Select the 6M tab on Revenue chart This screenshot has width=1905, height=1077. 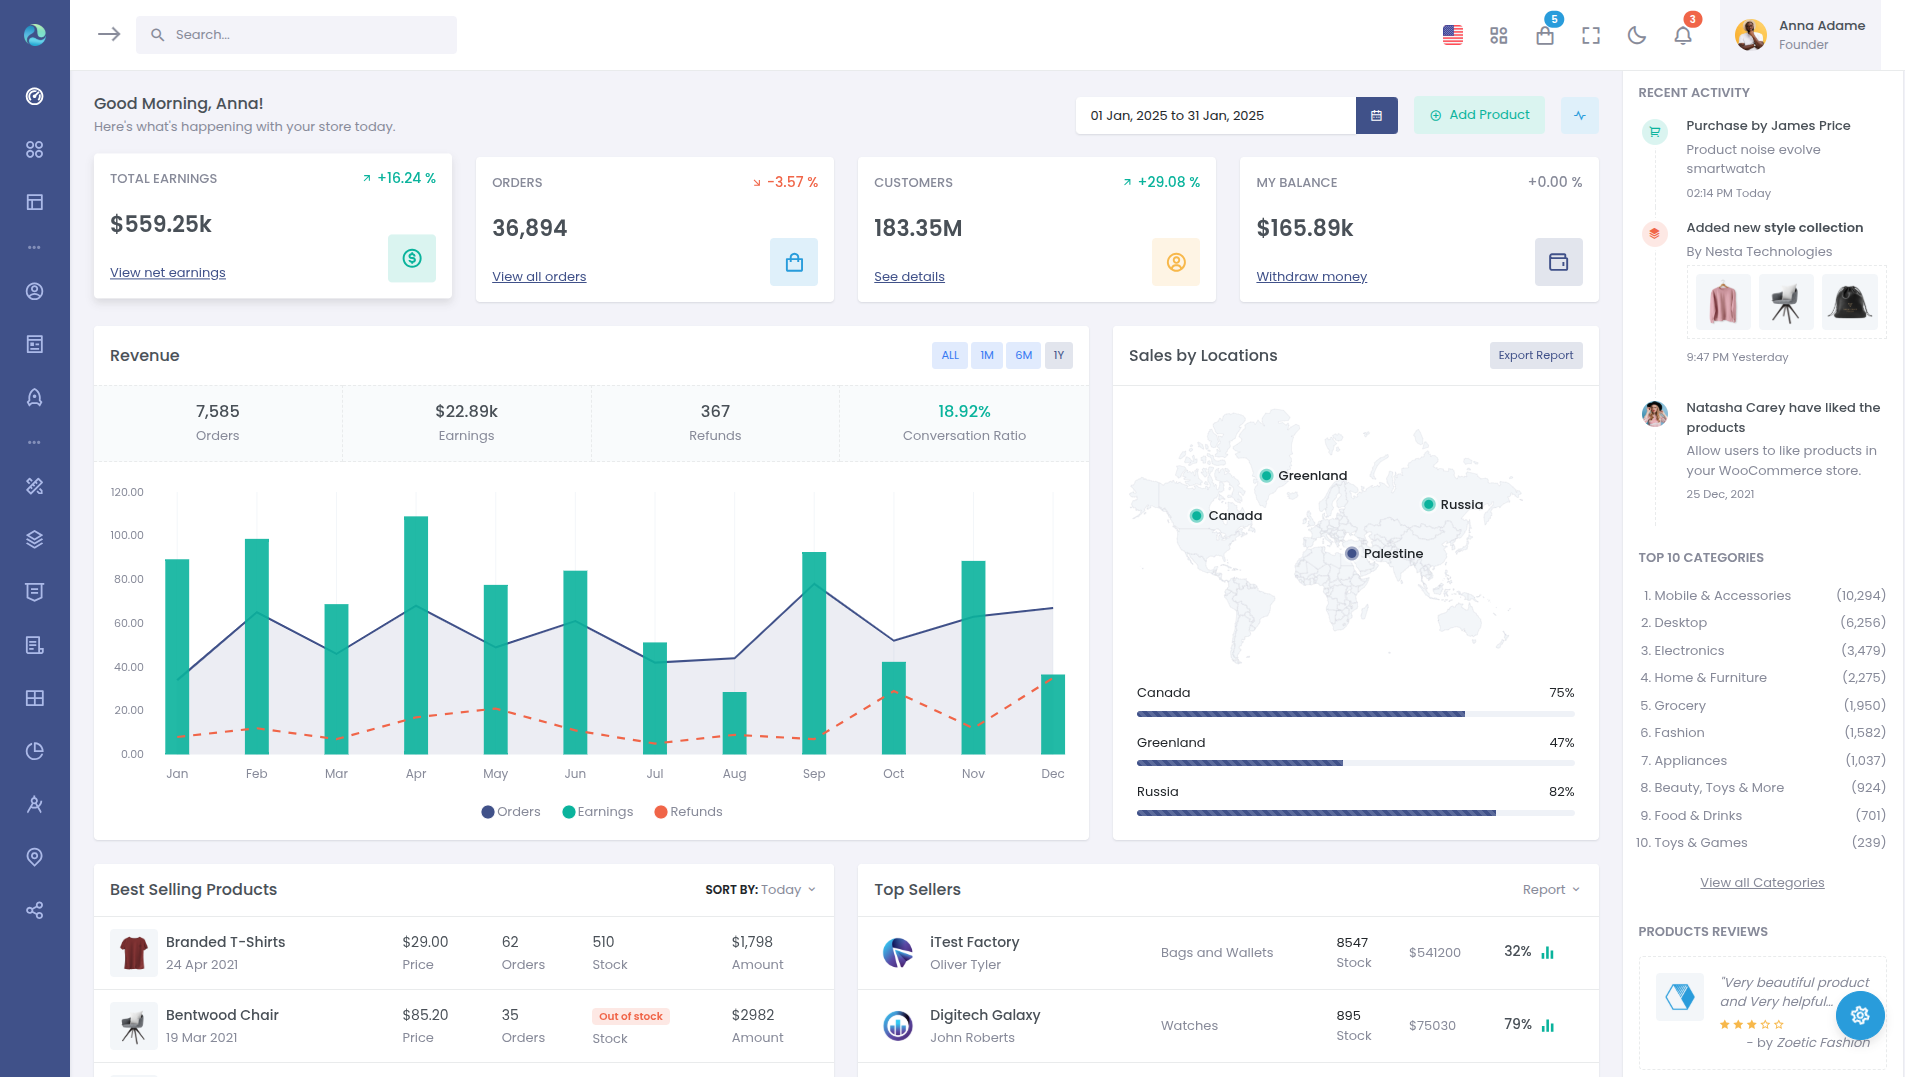coord(1022,355)
